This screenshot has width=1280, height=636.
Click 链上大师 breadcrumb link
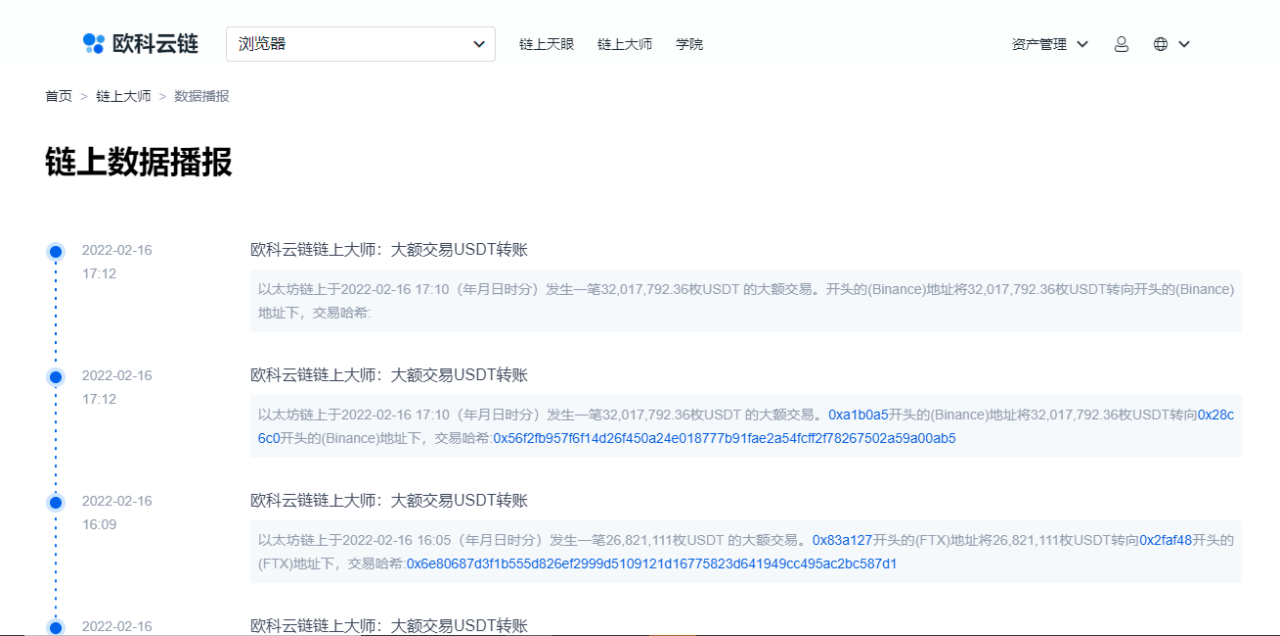click(123, 96)
